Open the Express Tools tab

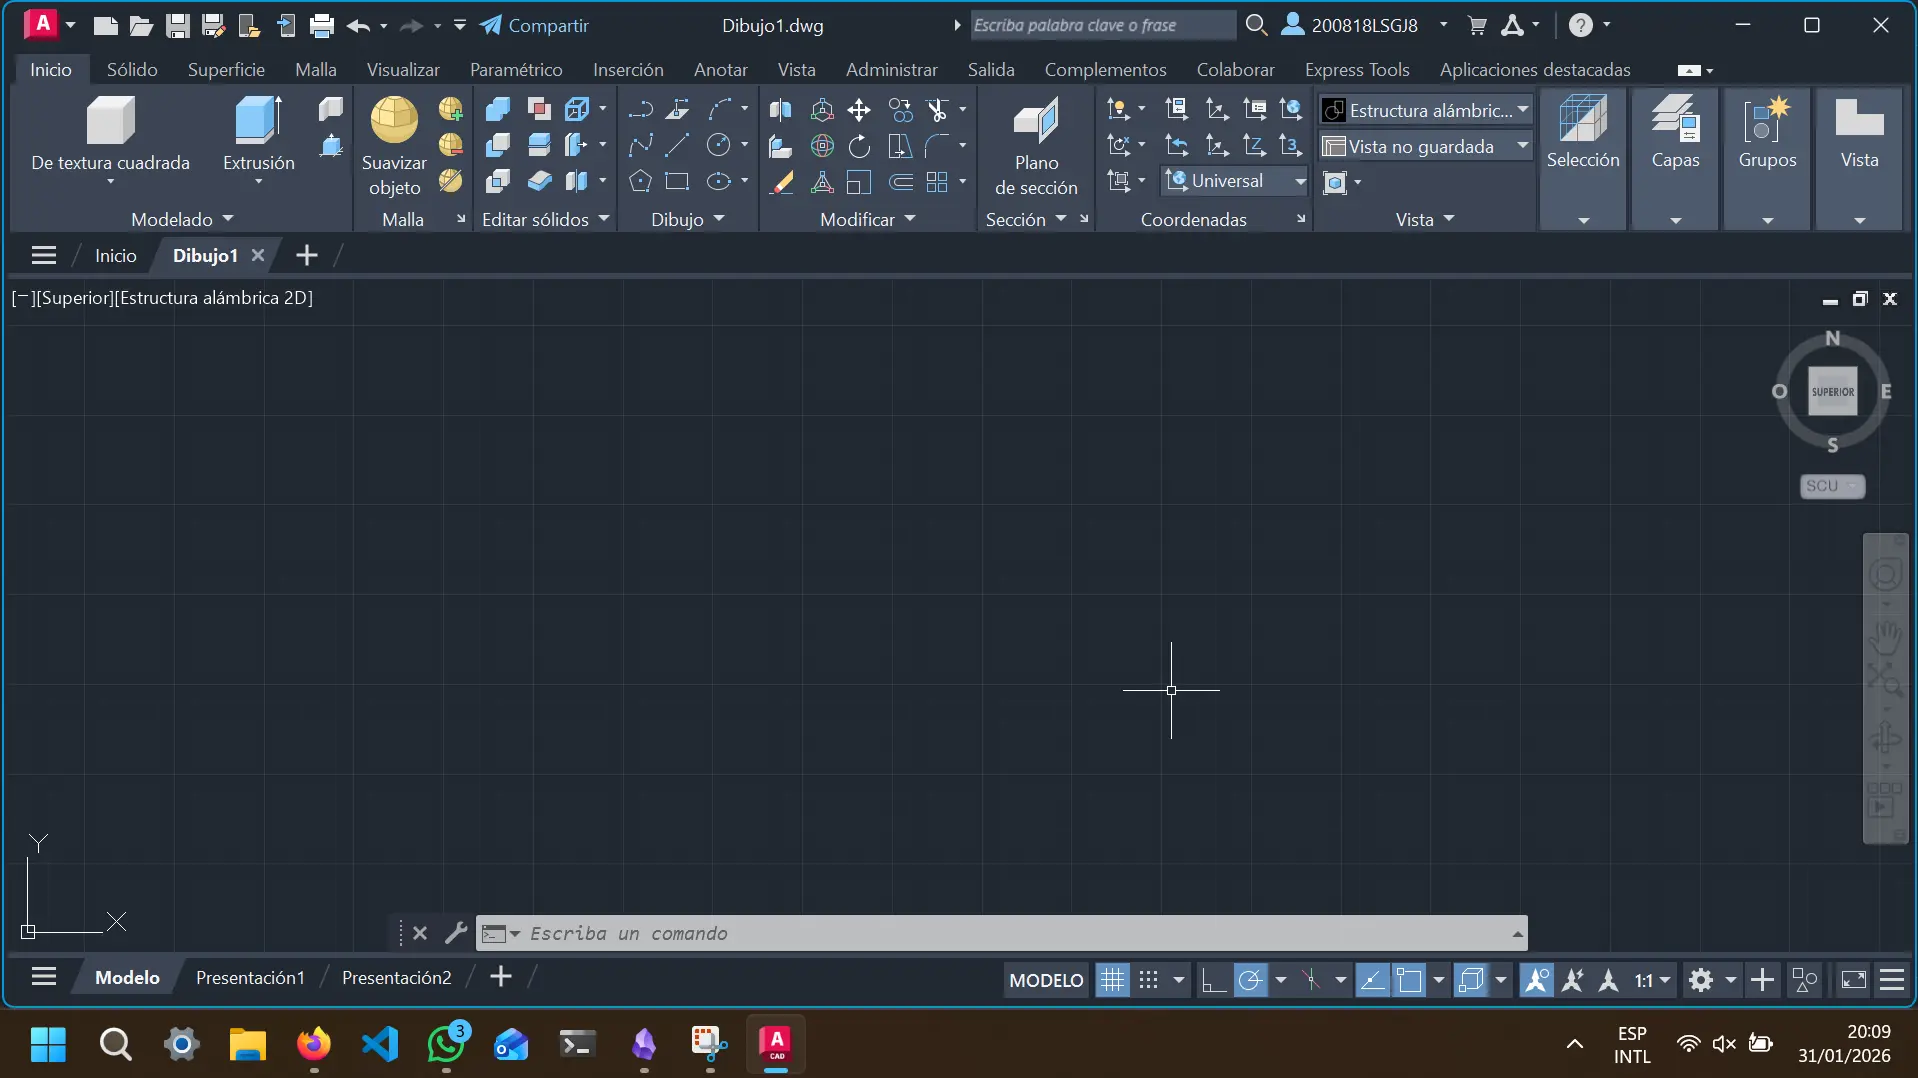click(1356, 69)
